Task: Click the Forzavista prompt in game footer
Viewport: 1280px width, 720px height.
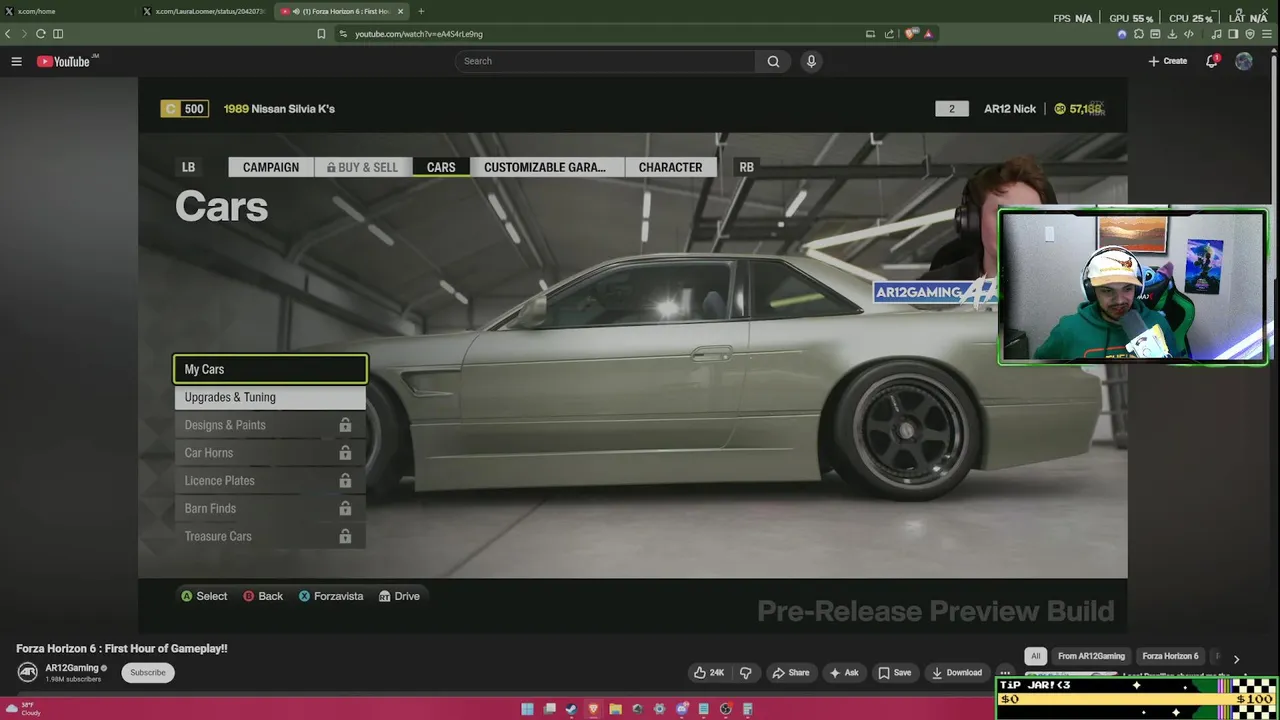Action: (x=331, y=596)
